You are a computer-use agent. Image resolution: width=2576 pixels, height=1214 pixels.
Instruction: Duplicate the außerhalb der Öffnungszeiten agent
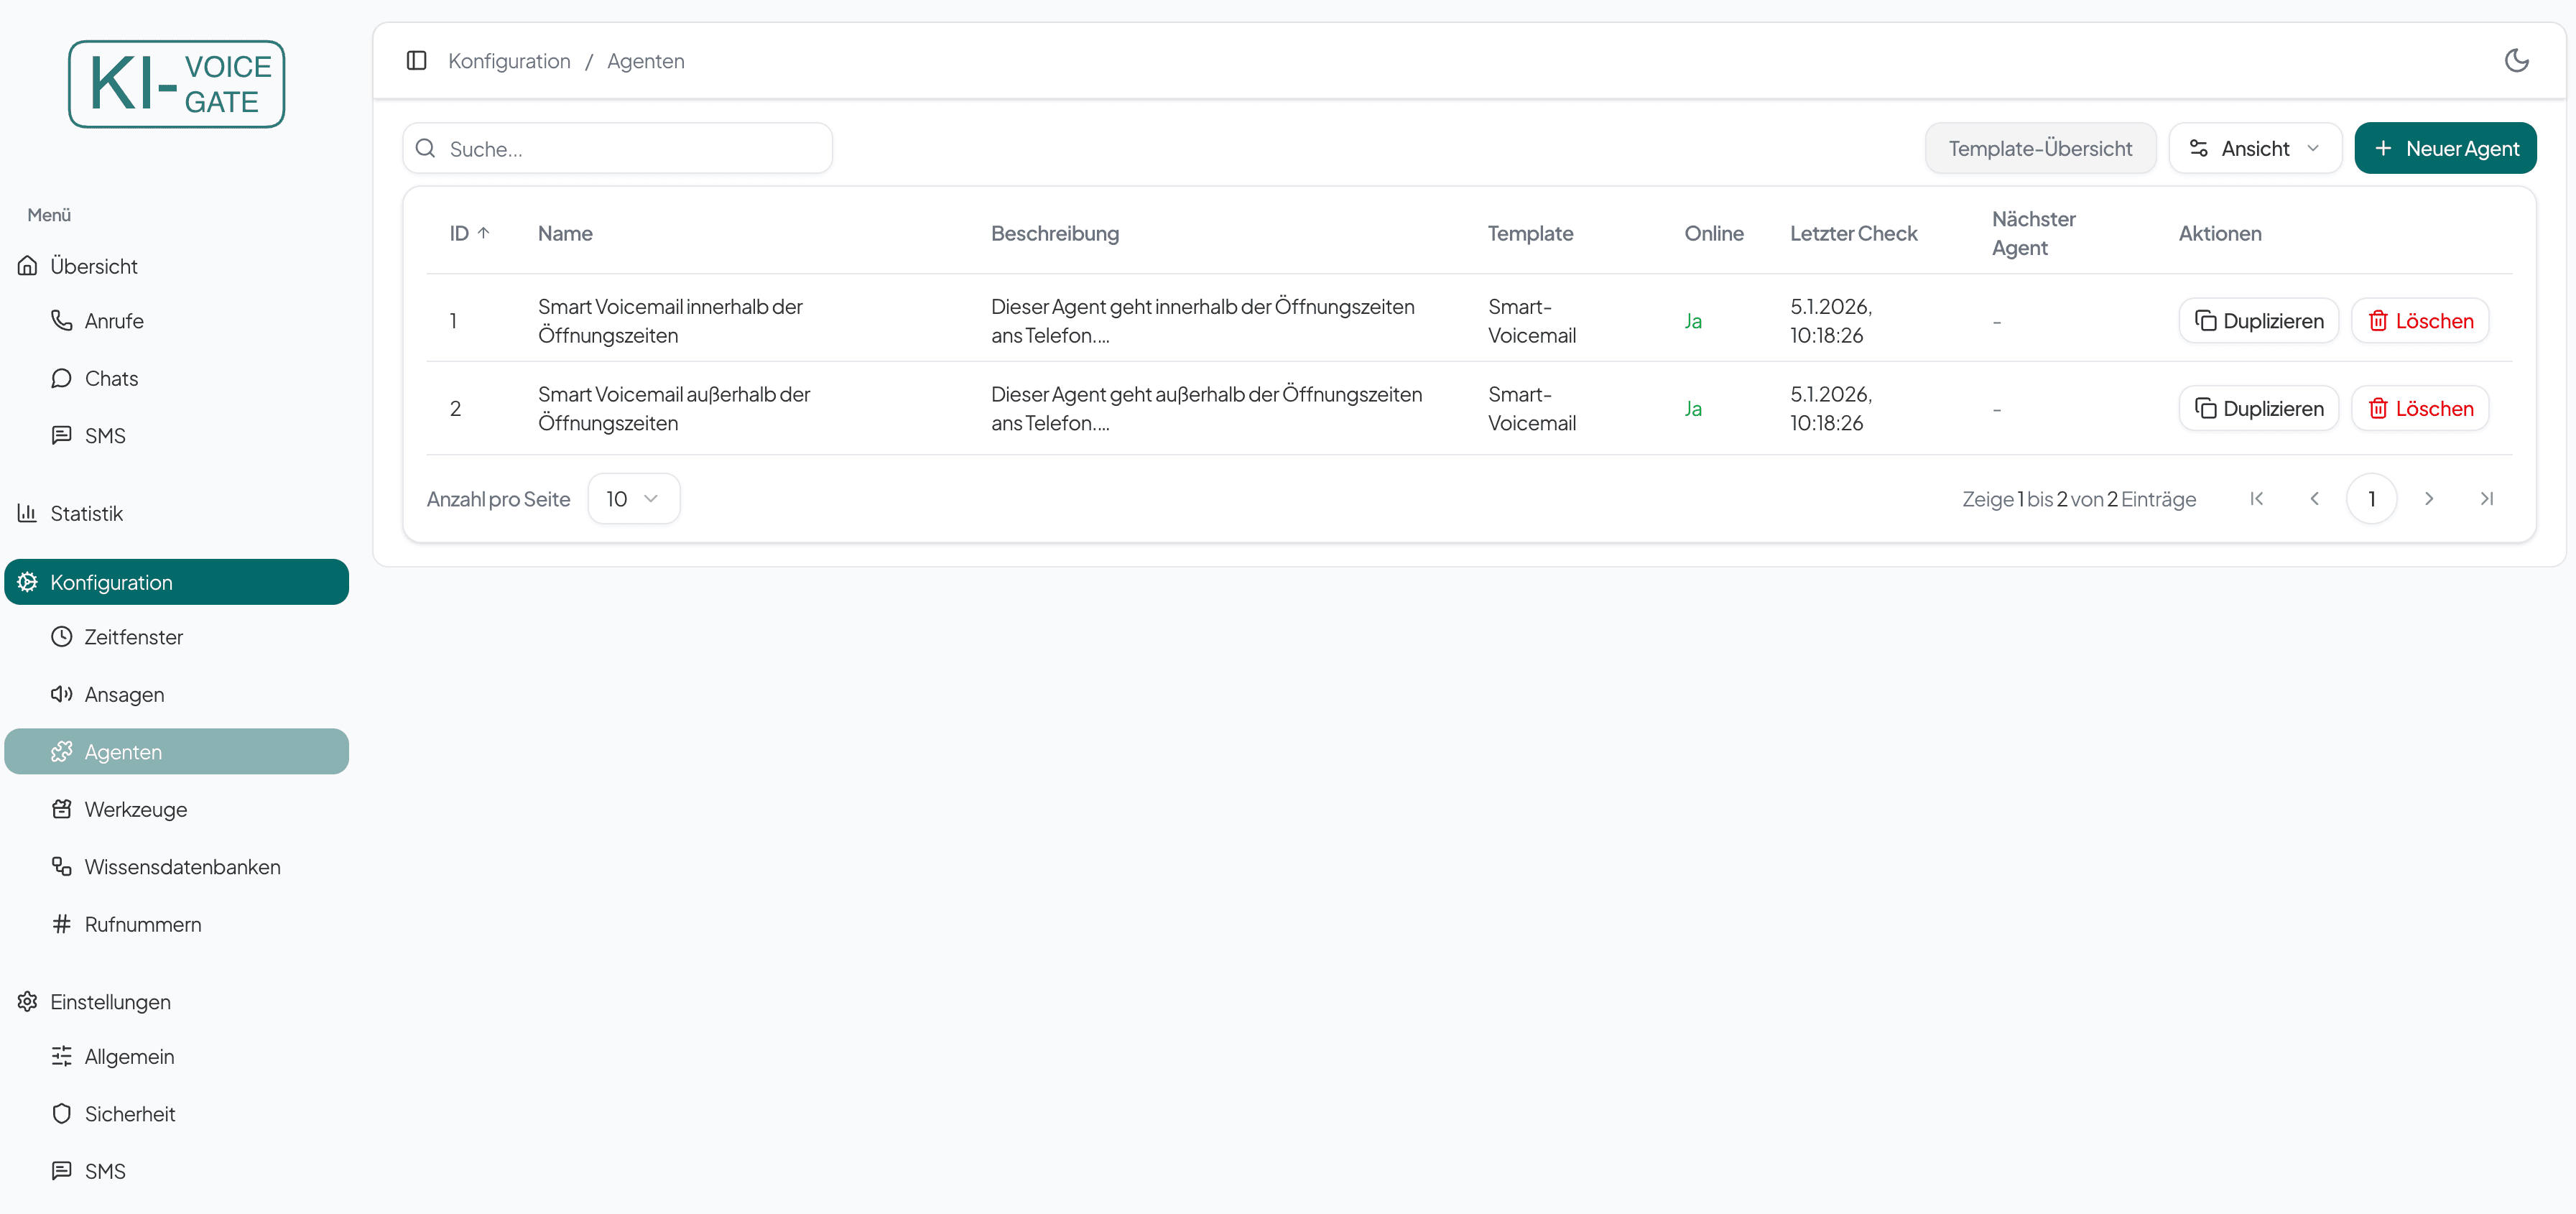(2258, 409)
